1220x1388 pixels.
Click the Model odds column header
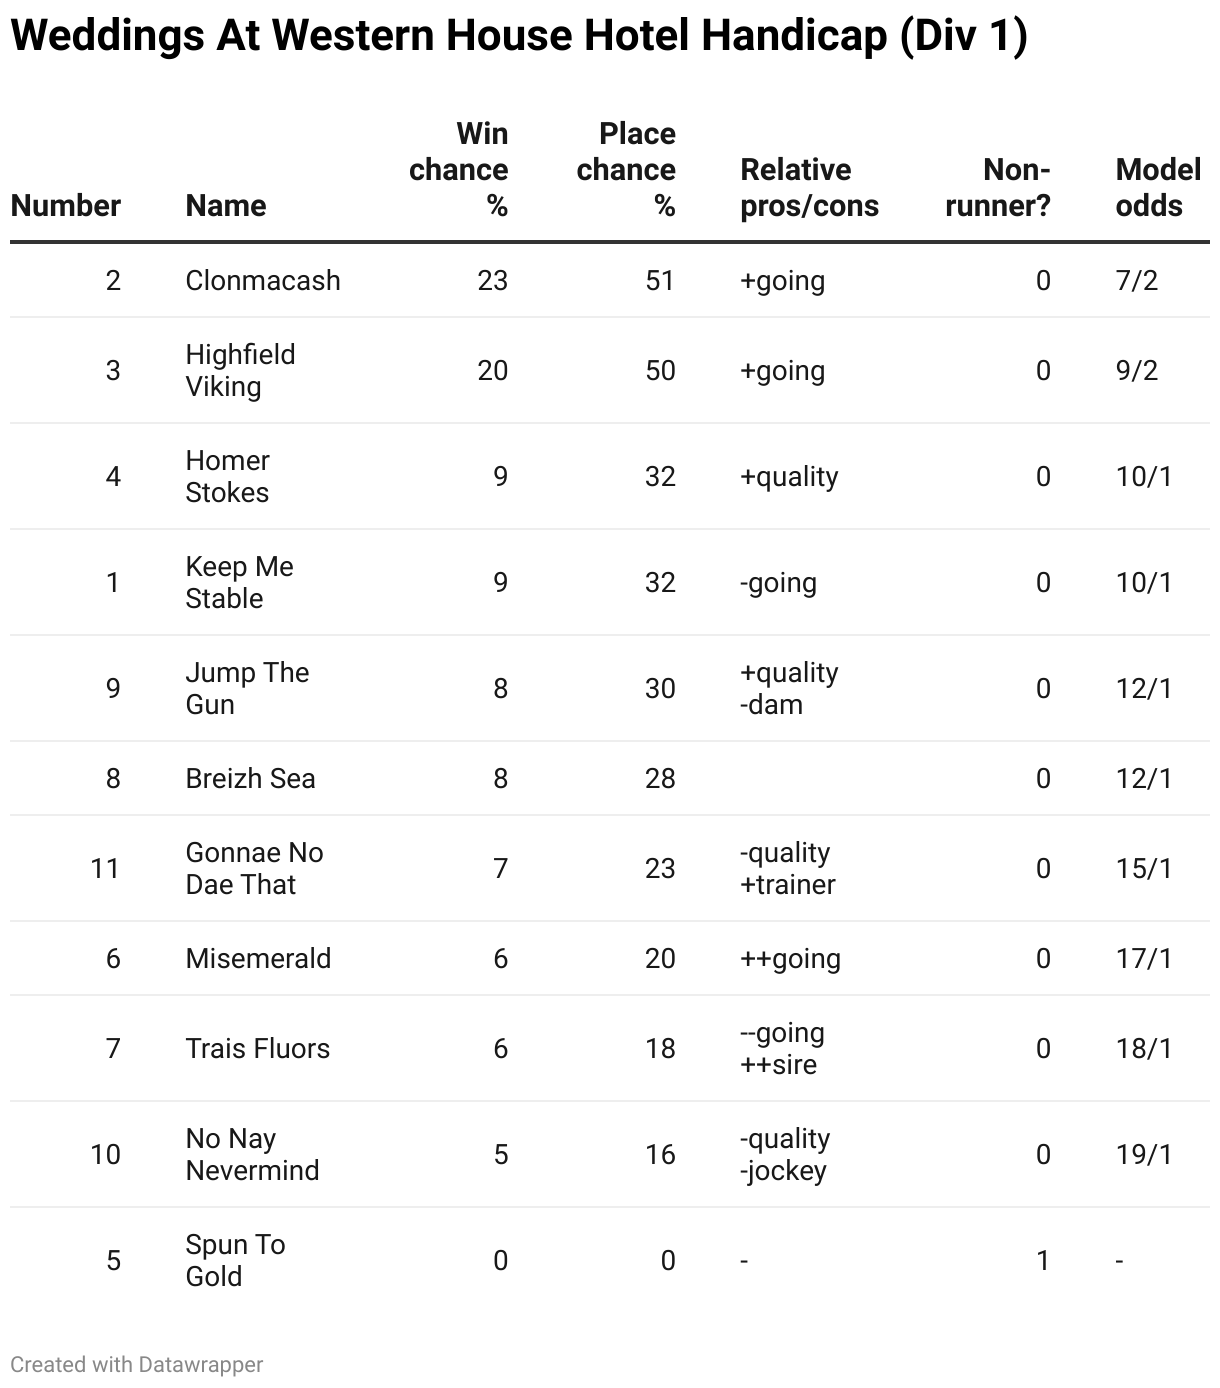[1158, 188]
